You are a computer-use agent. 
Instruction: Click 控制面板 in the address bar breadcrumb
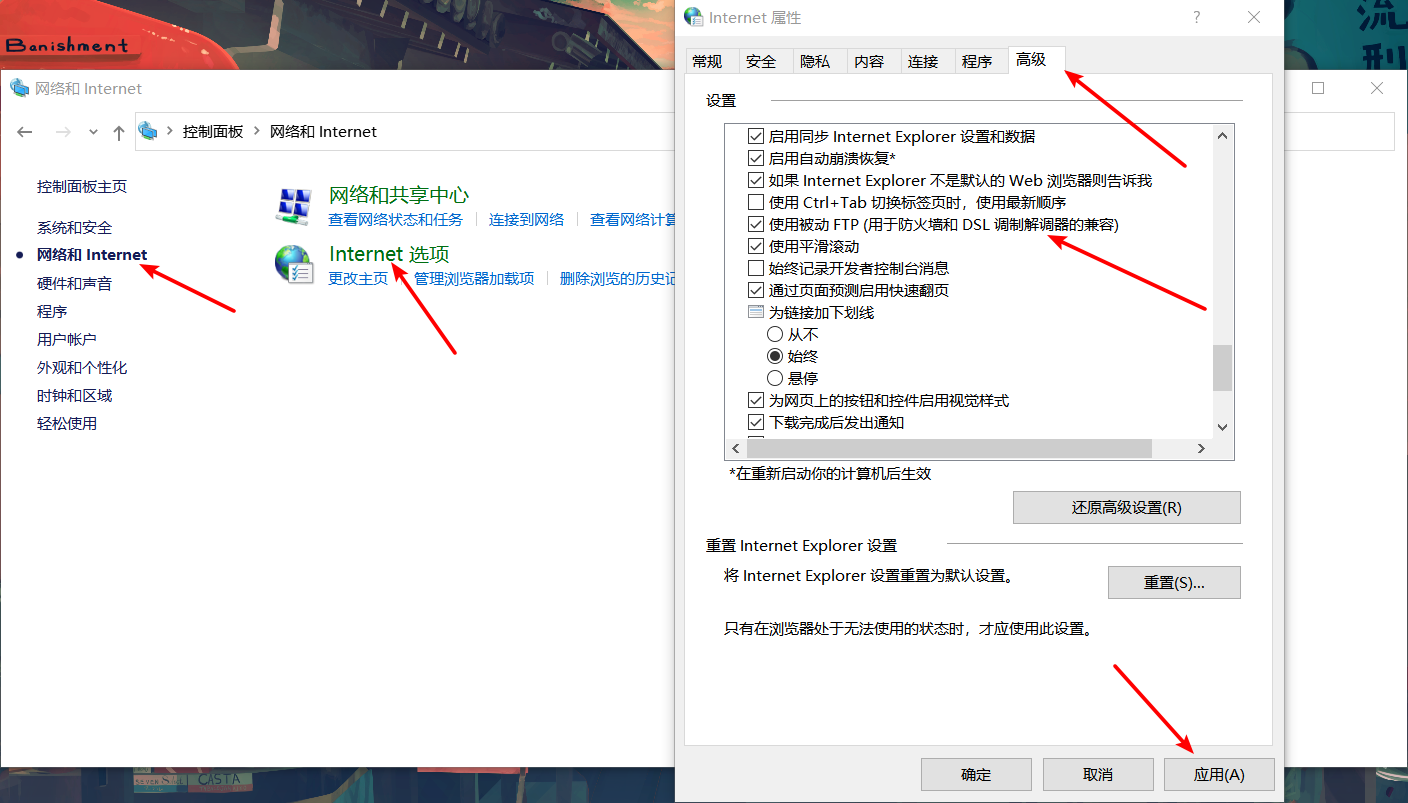click(x=213, y=132)
